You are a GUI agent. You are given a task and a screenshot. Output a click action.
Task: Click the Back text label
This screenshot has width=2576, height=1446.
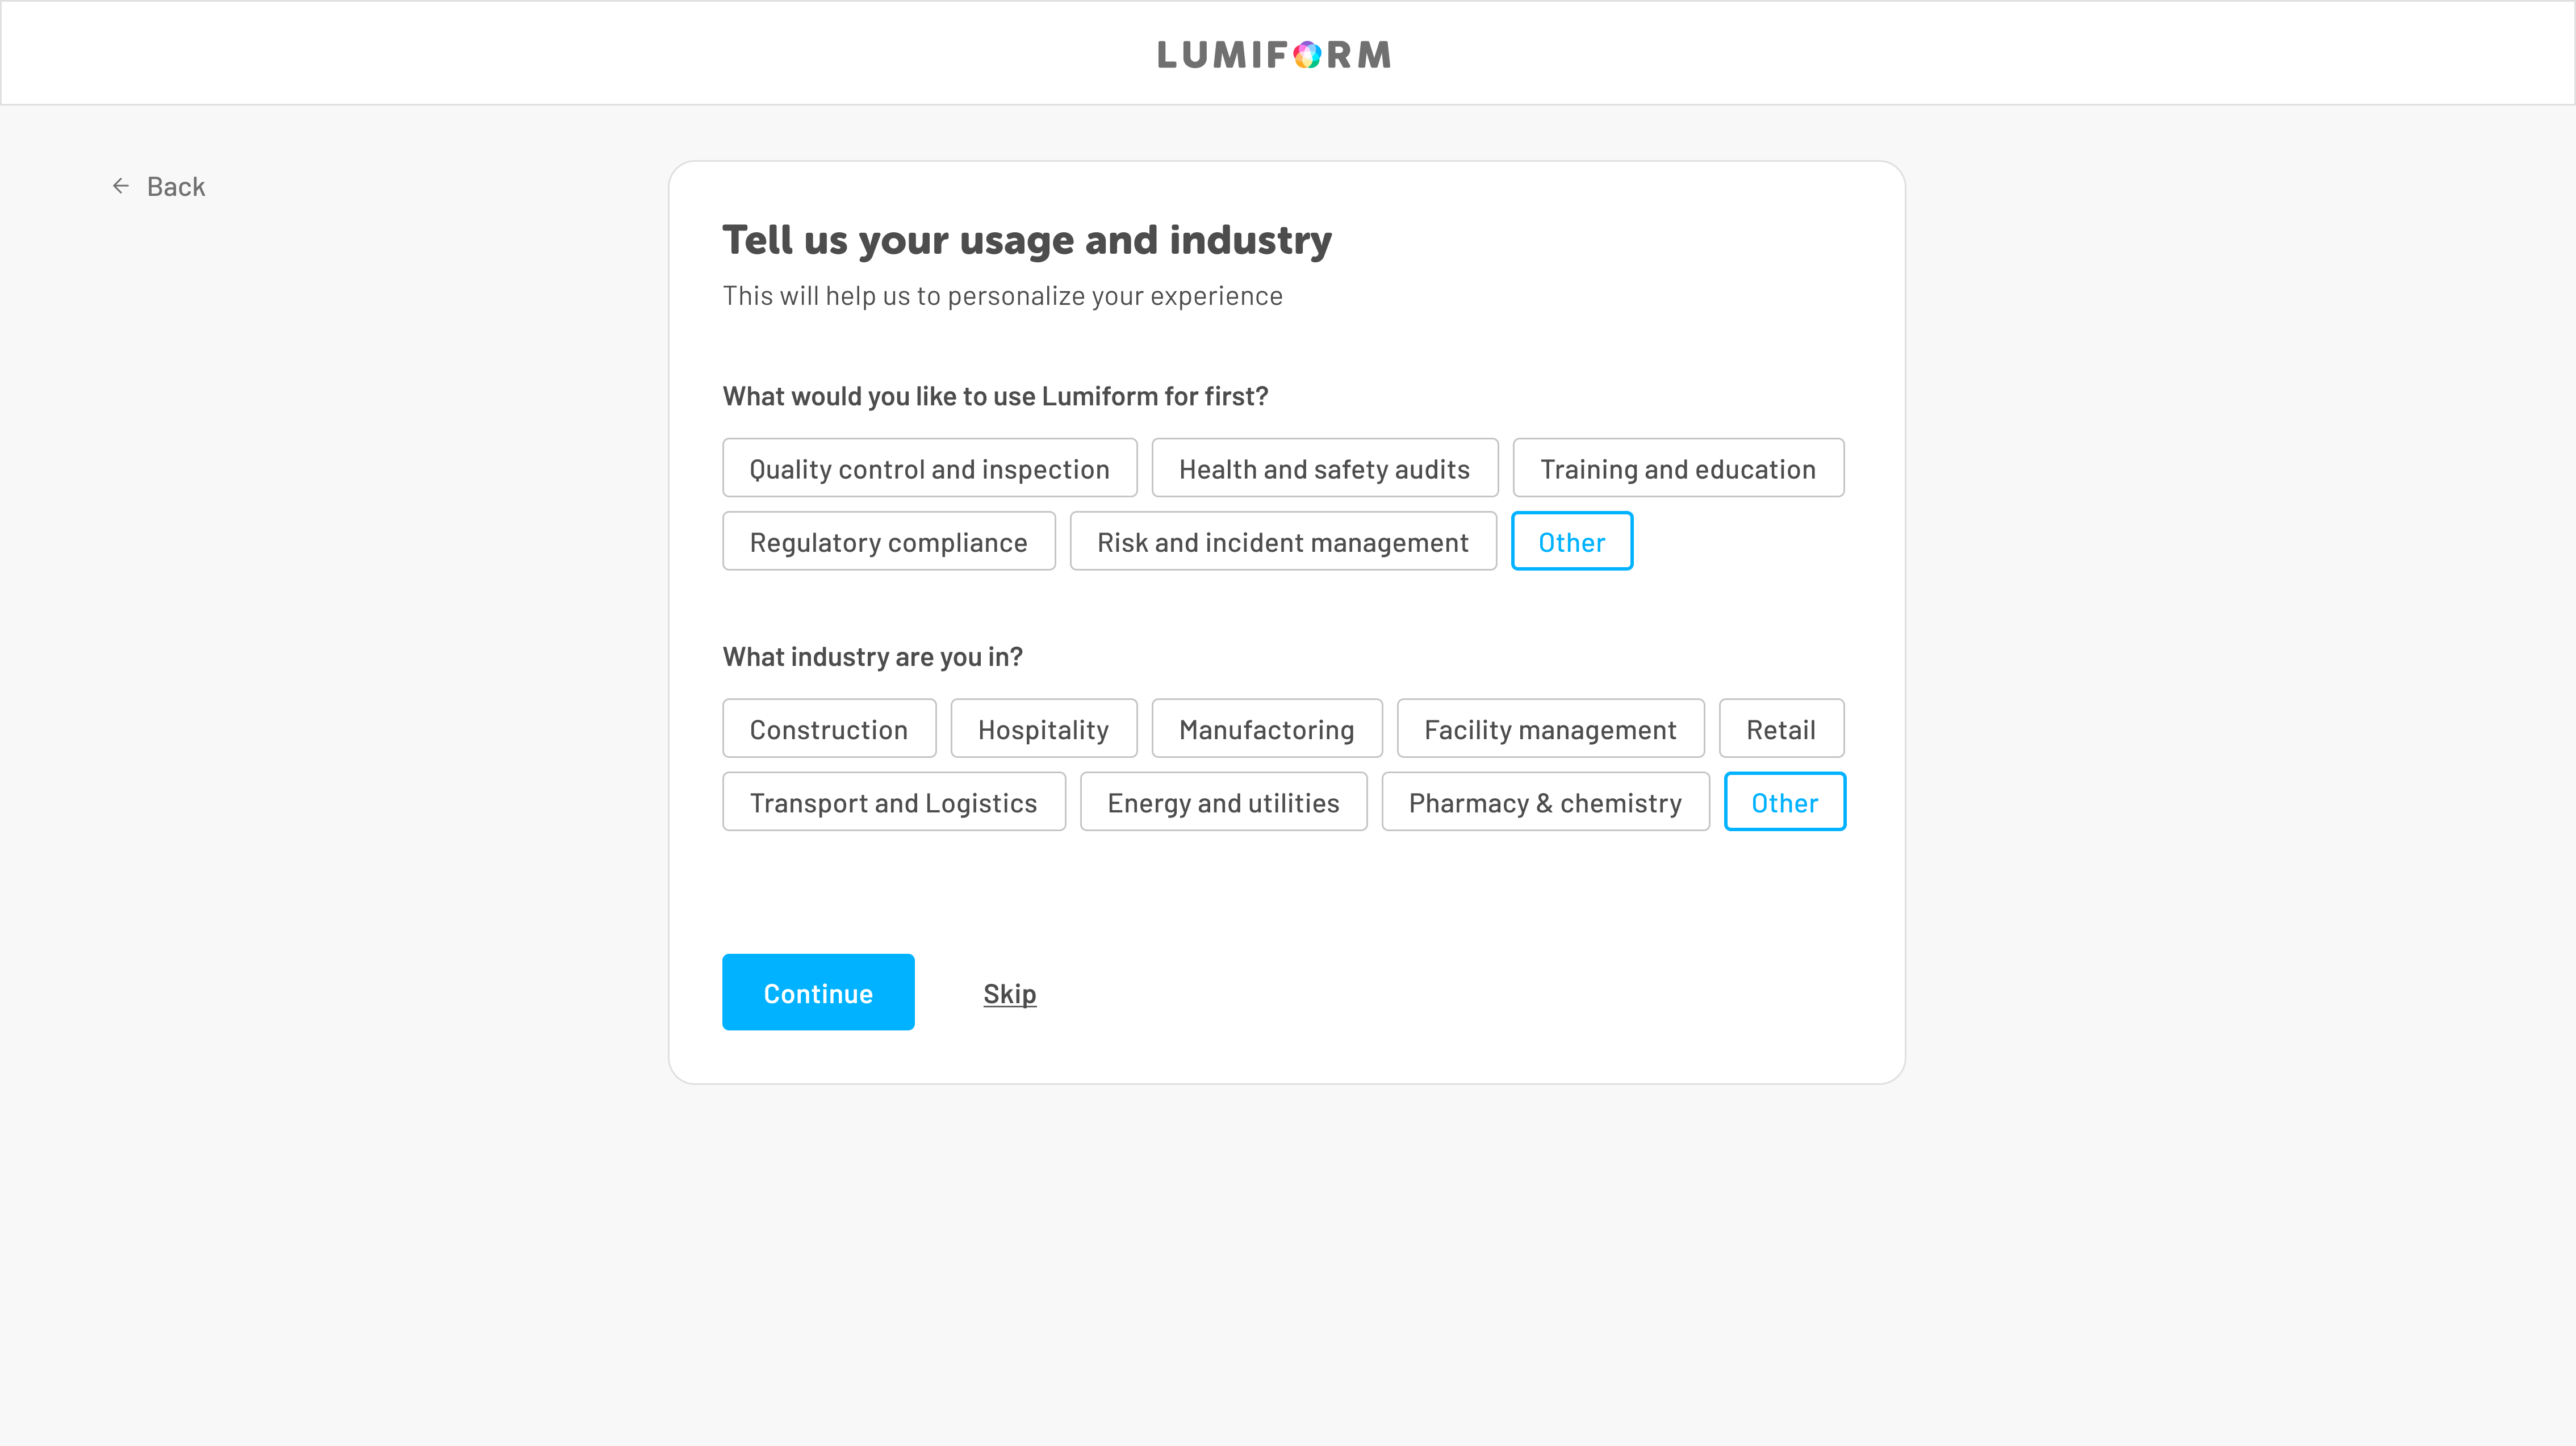coord(176,185)
